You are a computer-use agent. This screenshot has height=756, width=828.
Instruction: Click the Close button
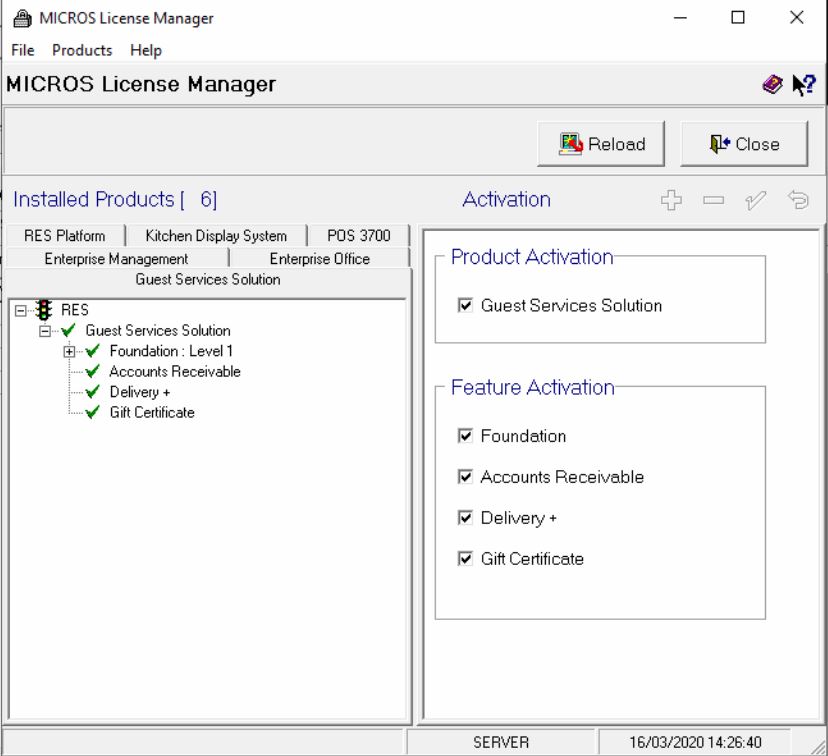(x=744, y=144)
